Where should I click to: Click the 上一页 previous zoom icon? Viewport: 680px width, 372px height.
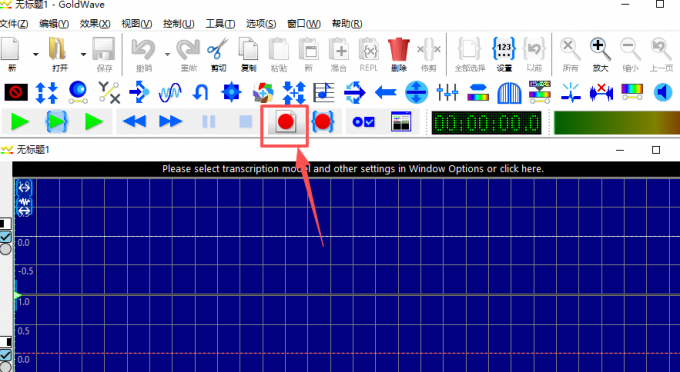[660, 49]
